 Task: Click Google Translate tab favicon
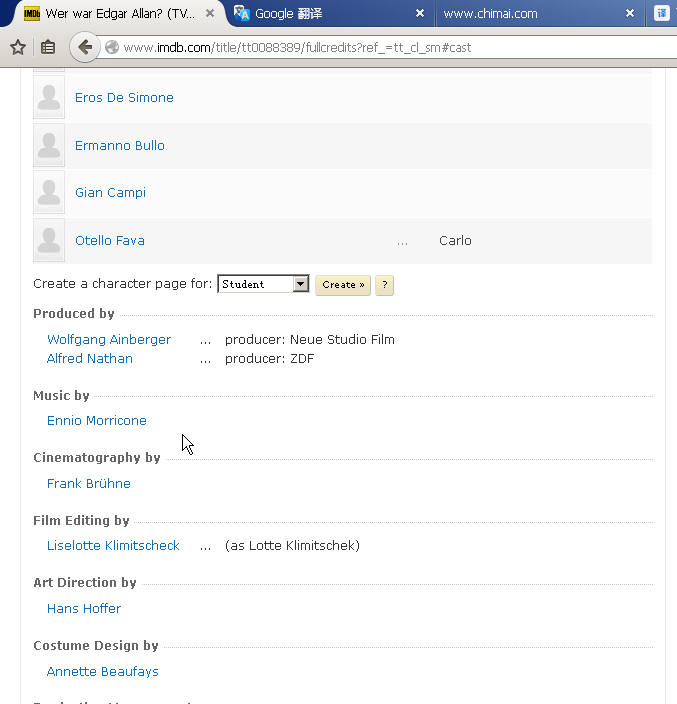[x=242, y=13]
